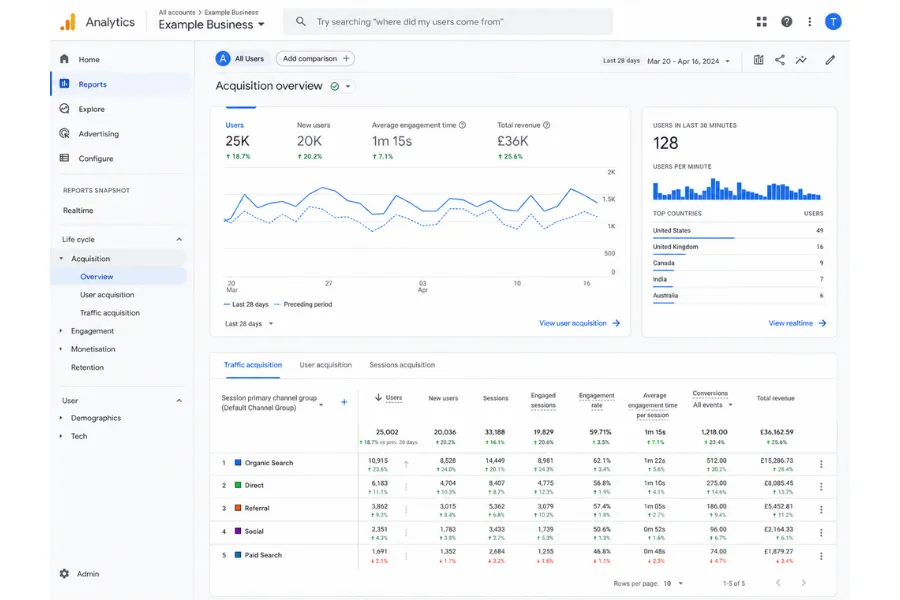Open User acquisition in sidebar

click(x=107, y=295)
